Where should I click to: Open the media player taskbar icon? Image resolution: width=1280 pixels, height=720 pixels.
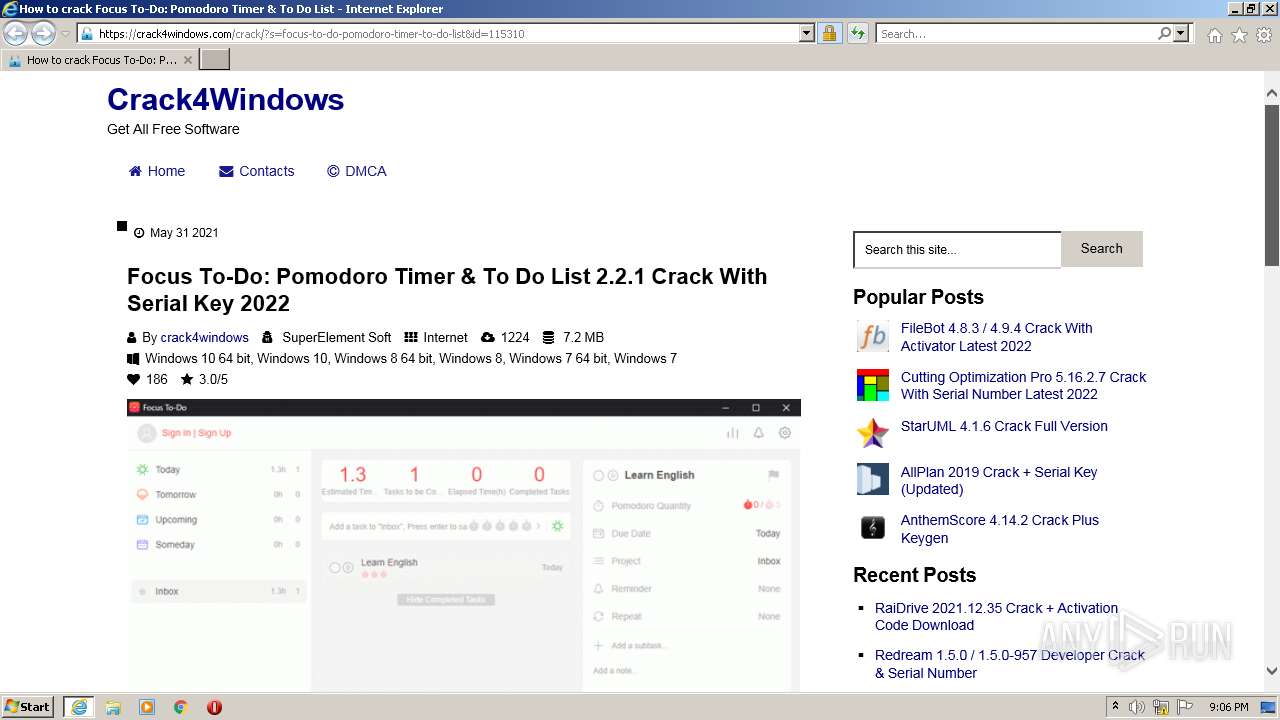click(147, 707)
